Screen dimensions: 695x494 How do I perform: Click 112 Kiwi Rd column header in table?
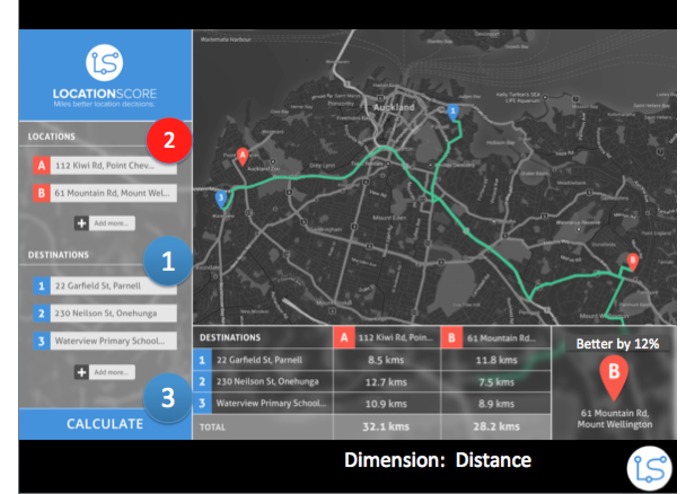pyautogui.click(x=395, y=338)
